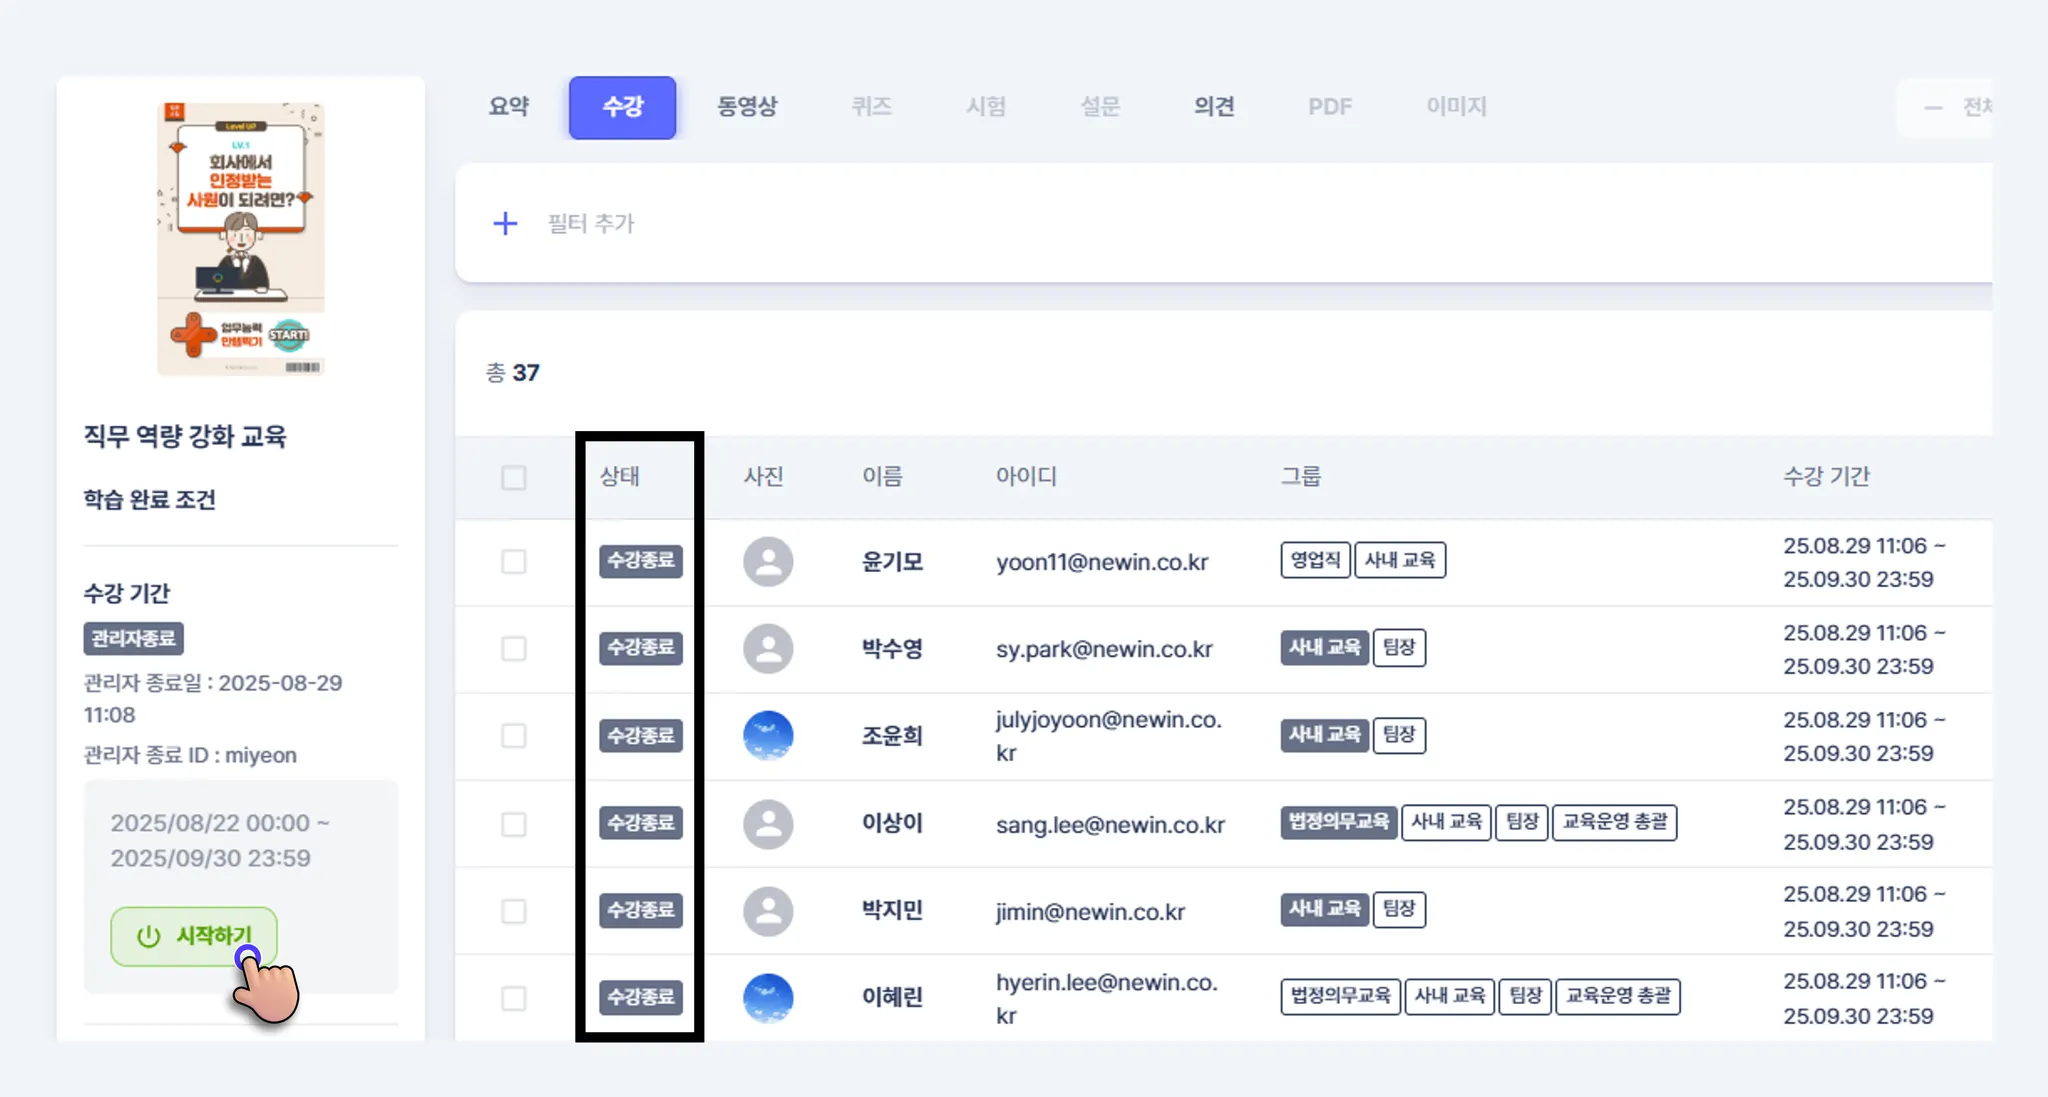The width and height of the screenshot is (2048, 1097).
Task: Click power icon in 시작하기 button
Action: pos(149,936)
